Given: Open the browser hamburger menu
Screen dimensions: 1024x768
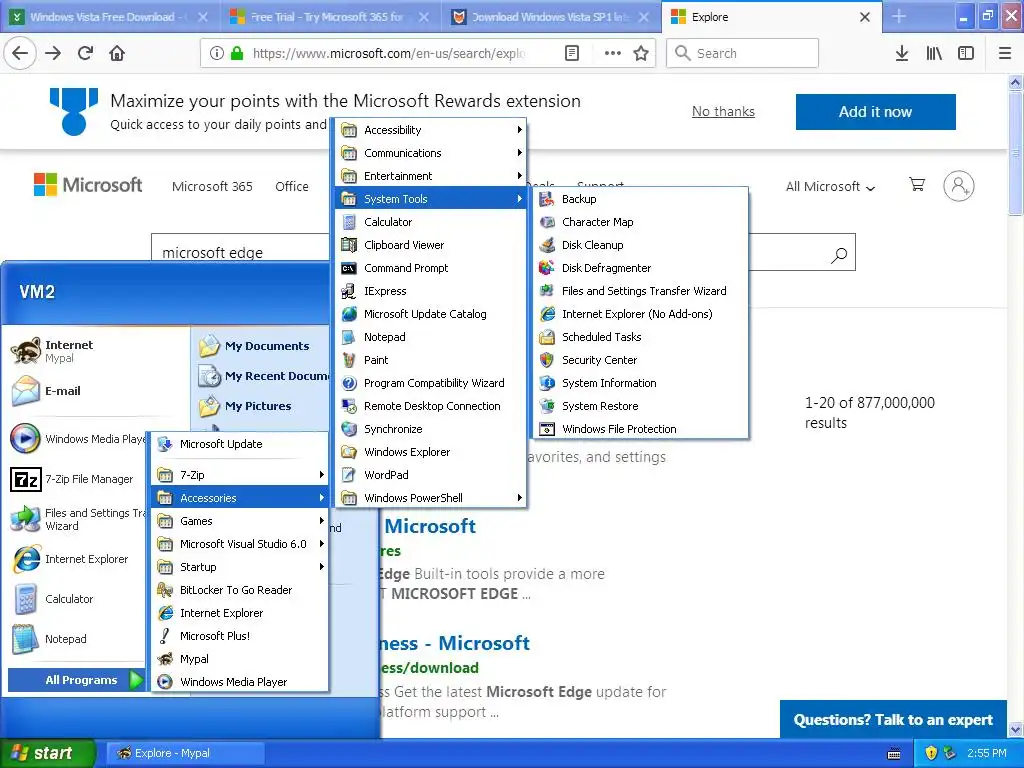Looking at the screenshot, I should pyautogui.click(x=1005, y=53).
